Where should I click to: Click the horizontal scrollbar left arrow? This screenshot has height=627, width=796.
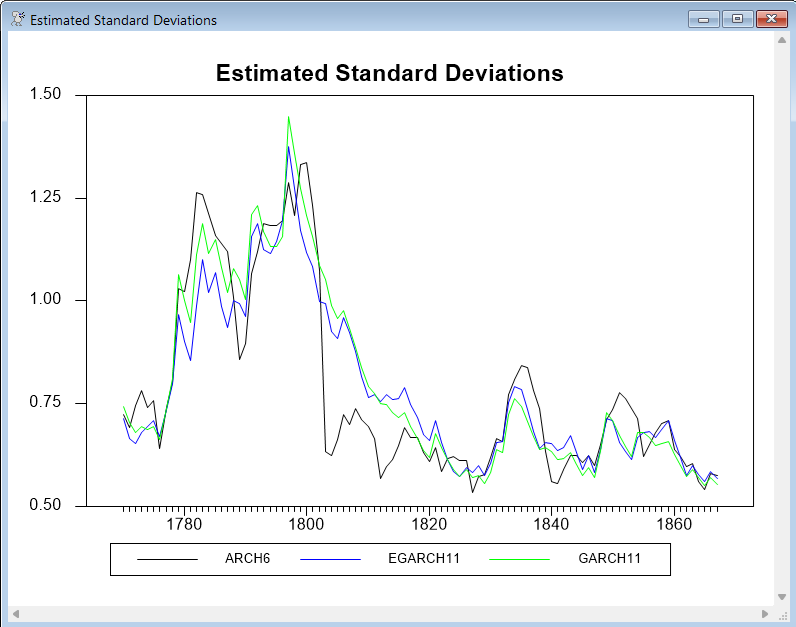[x=16, y=612]
